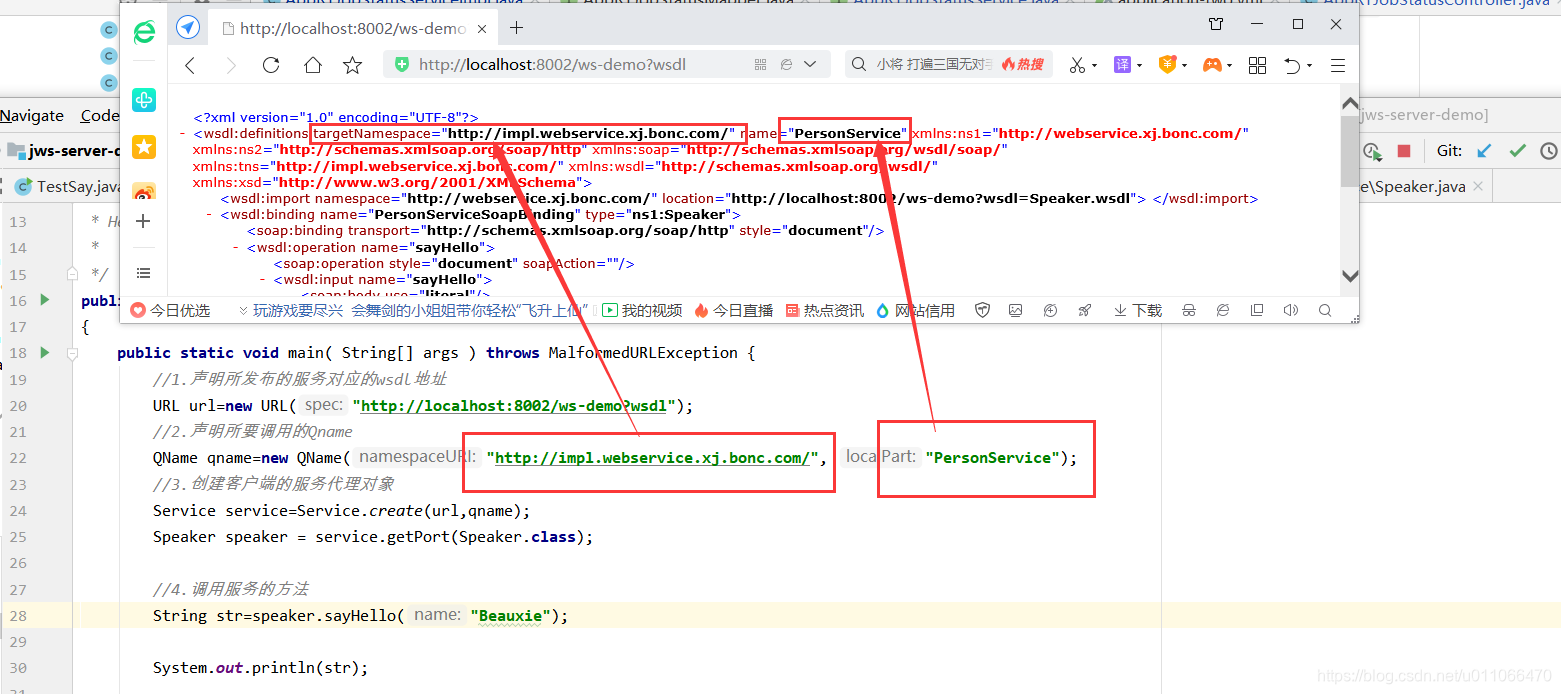Toggle browser sound with speaker icon
The width and height of the screenshot is (1561, 694).
click(x=1290, y=310)
